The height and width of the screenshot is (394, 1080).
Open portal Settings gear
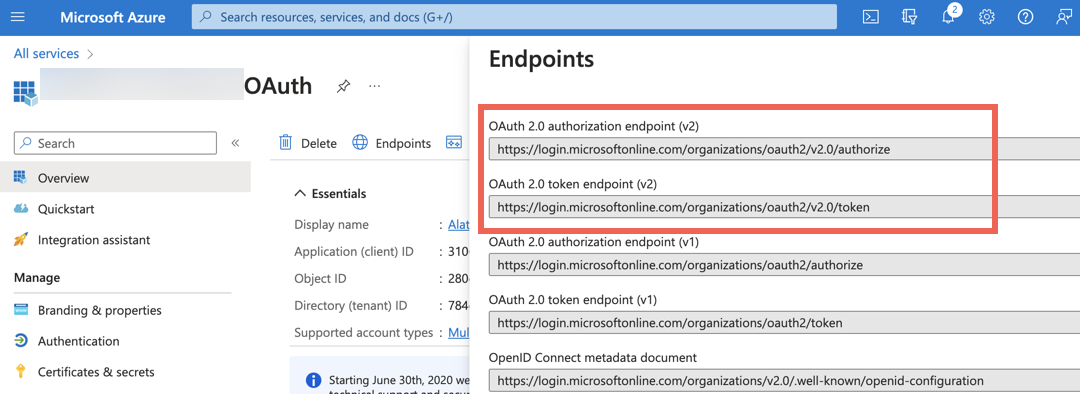coord(987,17)
